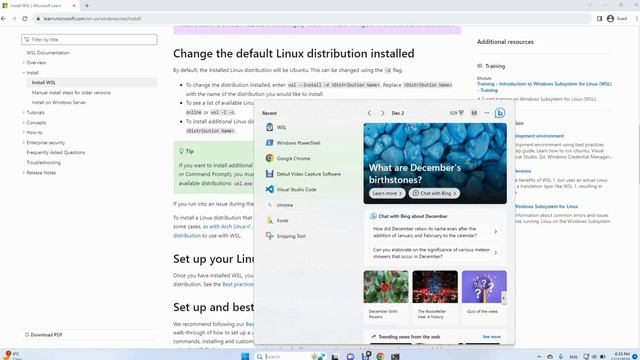Open 'Manual install steps for older versions'

[x=71, y=93]
